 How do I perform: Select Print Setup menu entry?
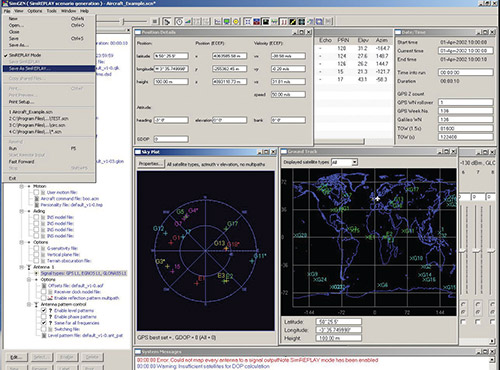tap(49, 102)
